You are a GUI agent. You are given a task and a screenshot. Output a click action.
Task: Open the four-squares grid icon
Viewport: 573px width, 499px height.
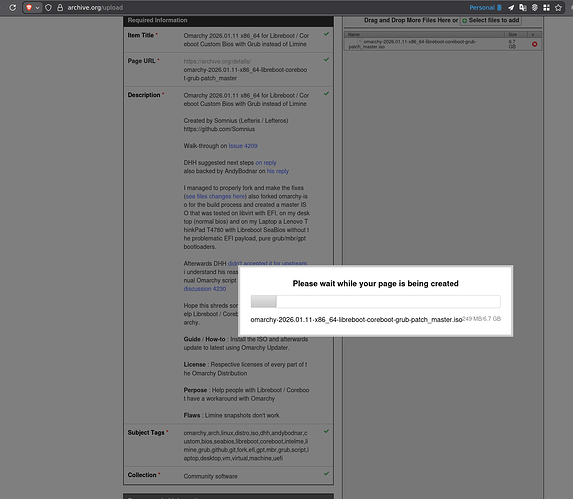[x=546, y=7]
